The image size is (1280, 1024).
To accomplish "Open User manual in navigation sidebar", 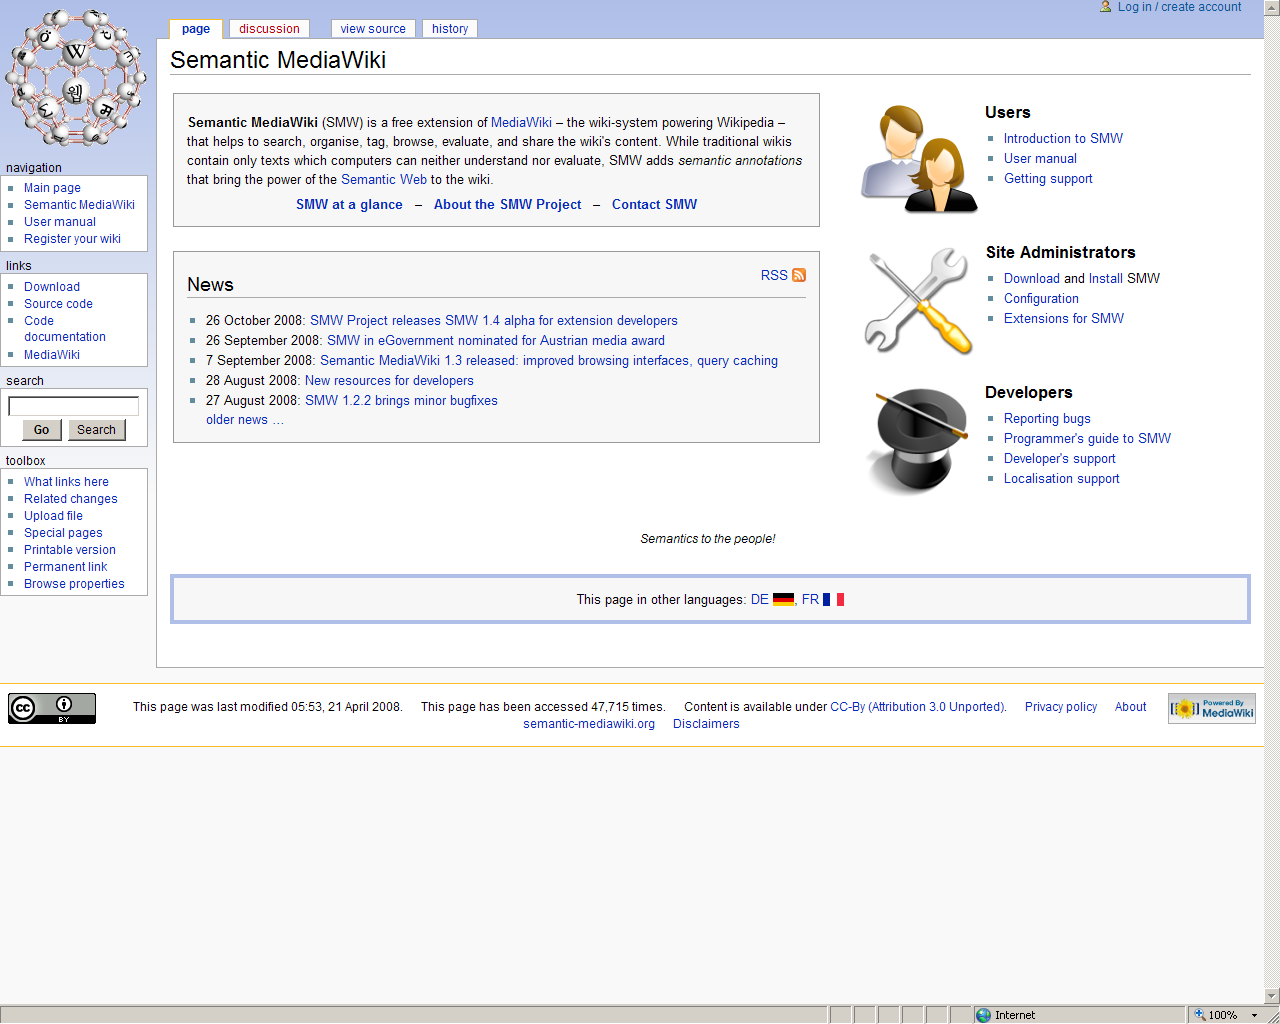I will [x=60, y=222].
